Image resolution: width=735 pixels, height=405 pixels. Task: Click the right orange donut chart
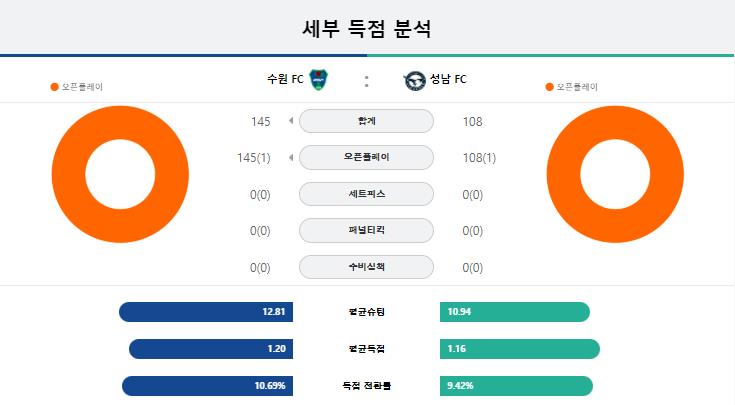tap(615, 174)
